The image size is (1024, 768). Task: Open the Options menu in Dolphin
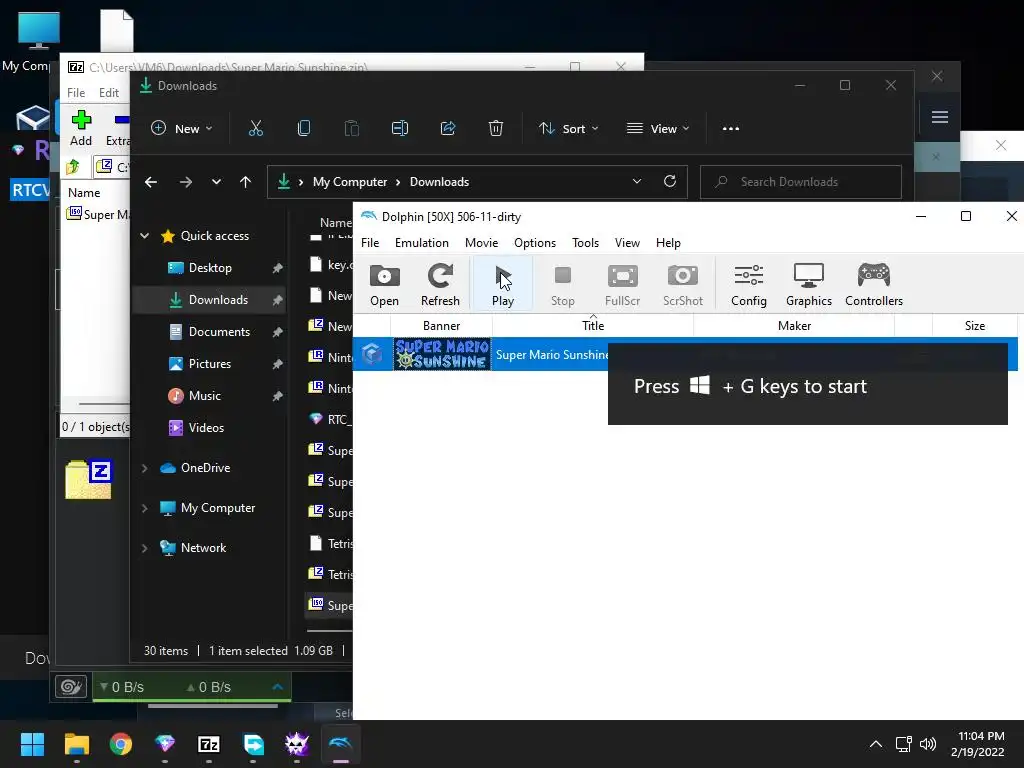click(x=534, y=243)
